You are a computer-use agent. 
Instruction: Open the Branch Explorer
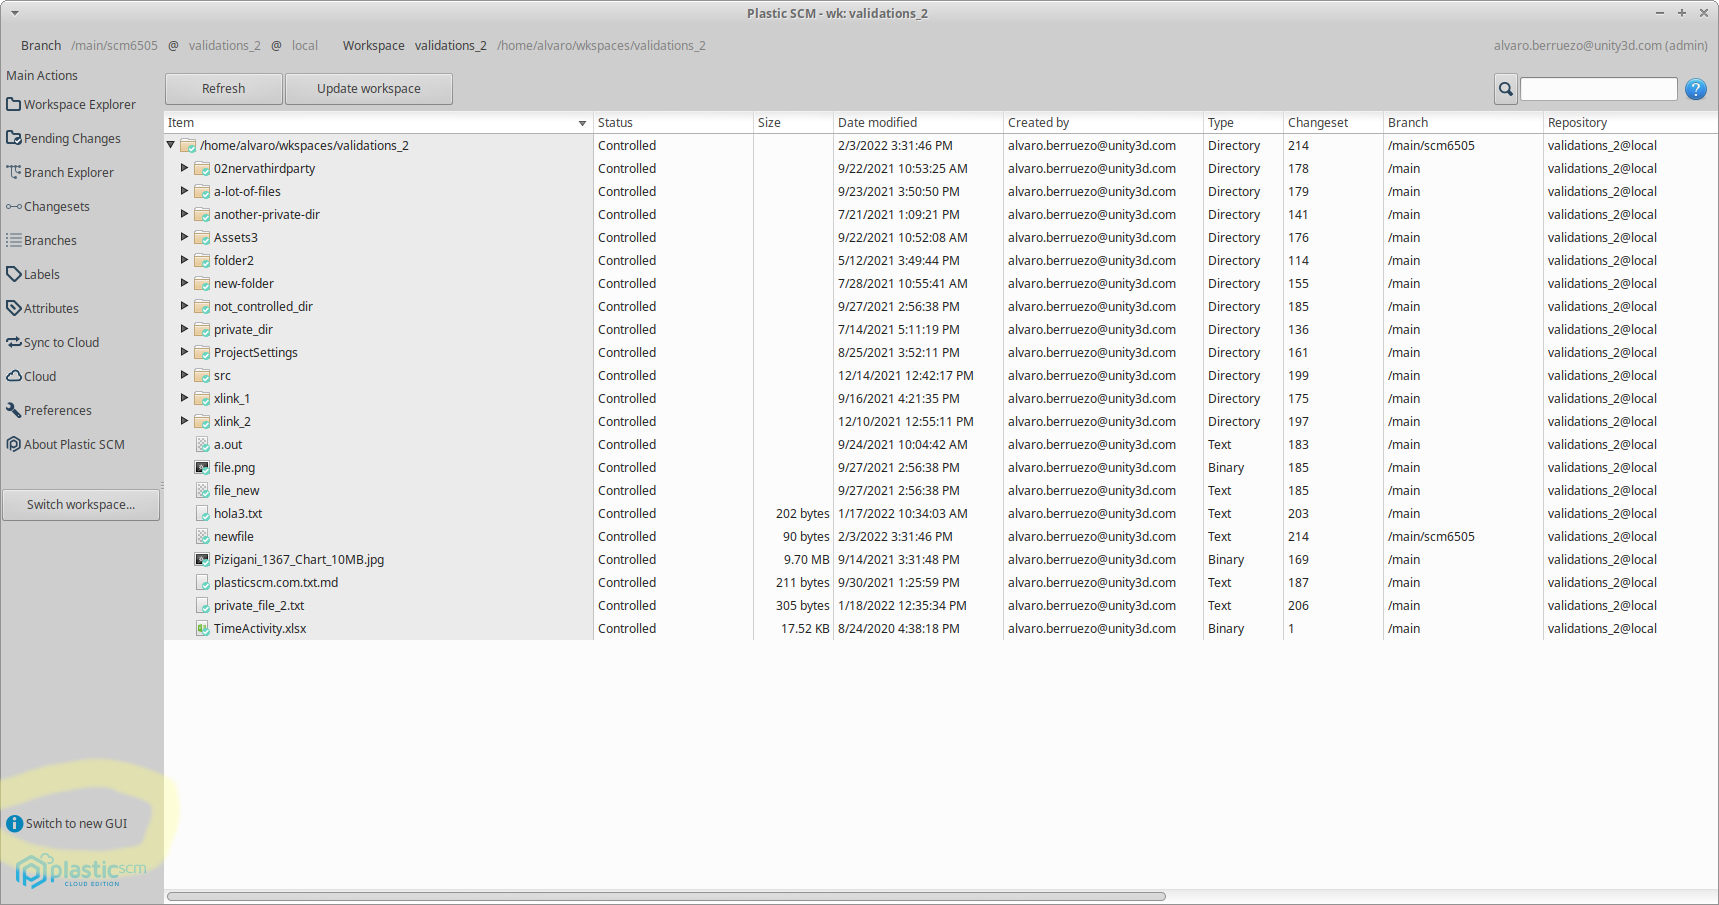point(68,172)
